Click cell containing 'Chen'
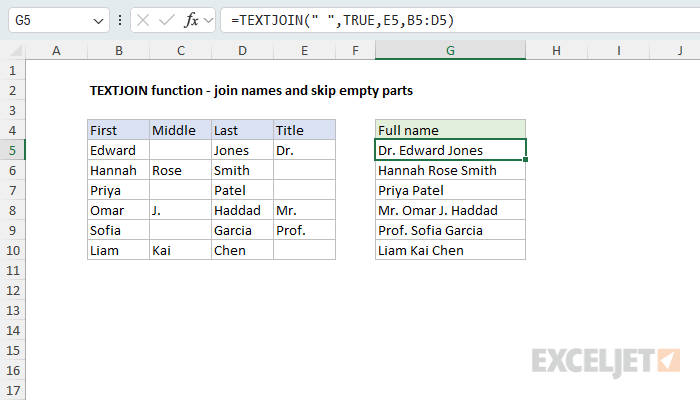Image resolution: width=700 pixels, height=400 pixels. (242, 250)
